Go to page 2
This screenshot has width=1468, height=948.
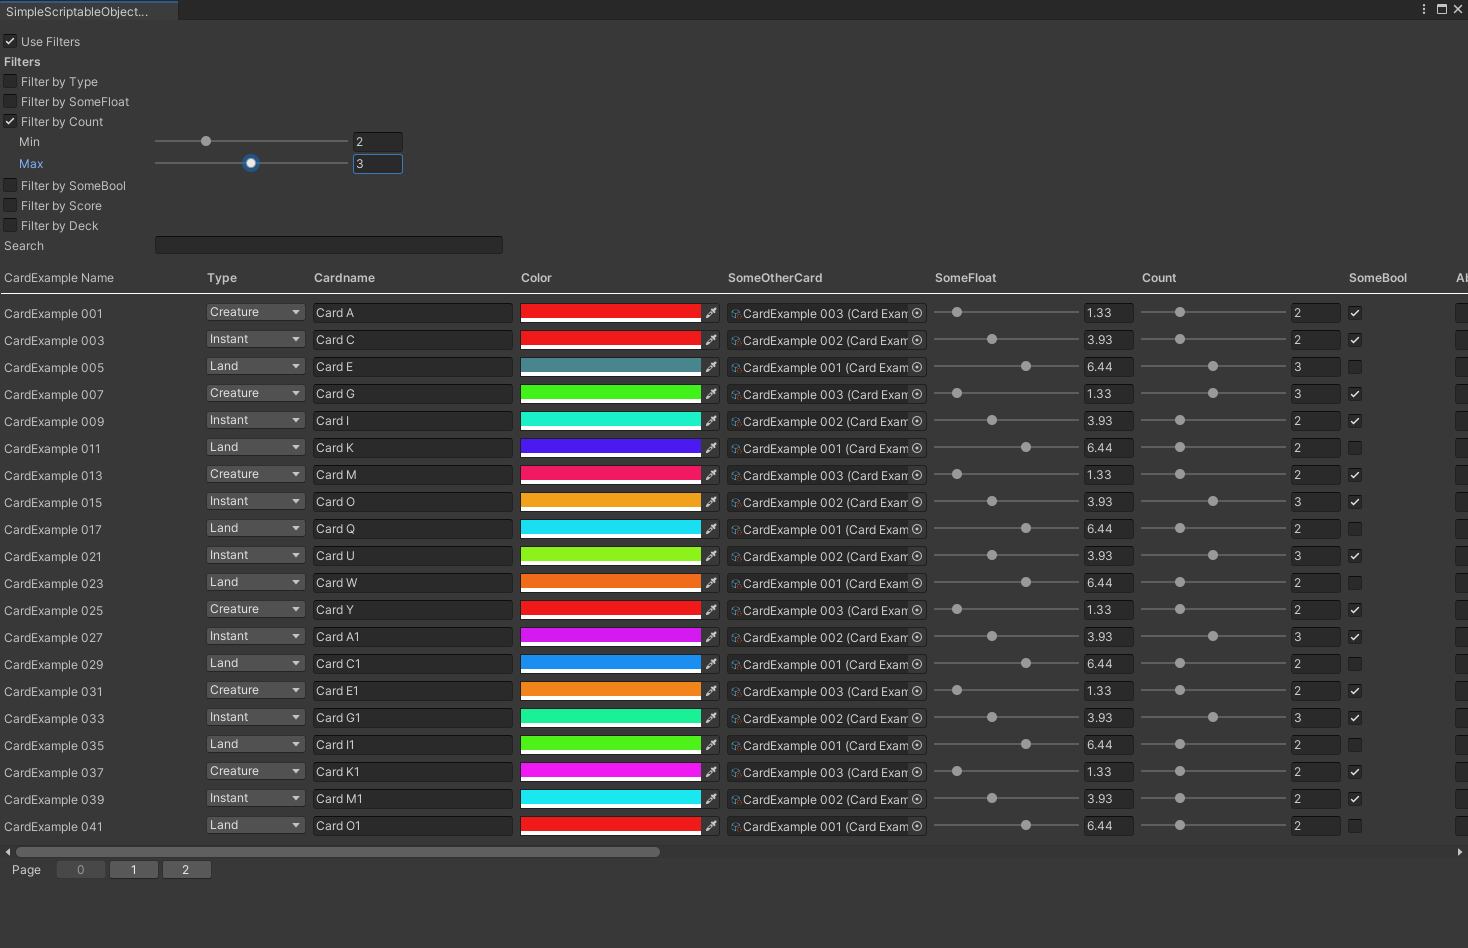pyautogui.click(x=186, y=870)
